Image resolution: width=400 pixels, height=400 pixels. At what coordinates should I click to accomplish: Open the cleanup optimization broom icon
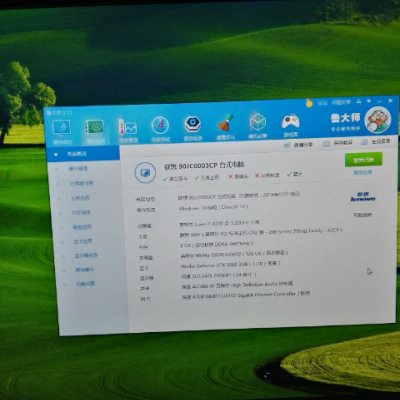225,123
